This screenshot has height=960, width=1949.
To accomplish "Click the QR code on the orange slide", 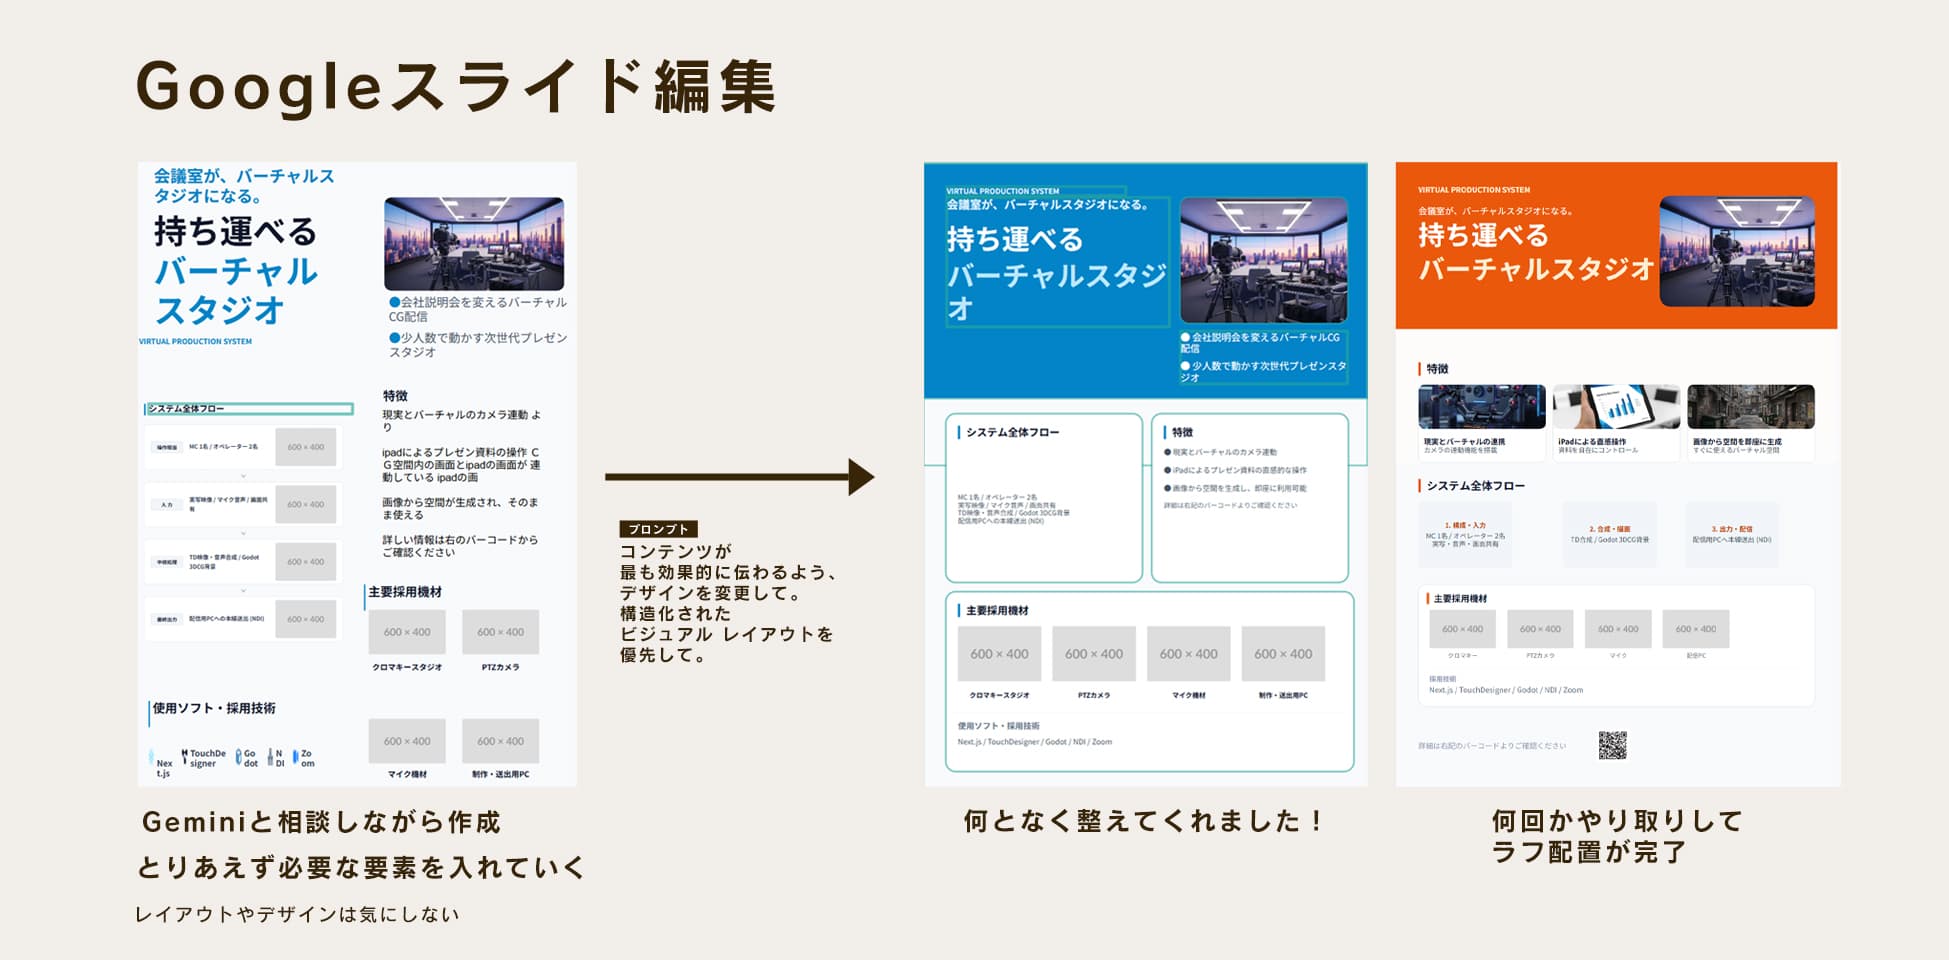I will click(x=1612, y=745).
